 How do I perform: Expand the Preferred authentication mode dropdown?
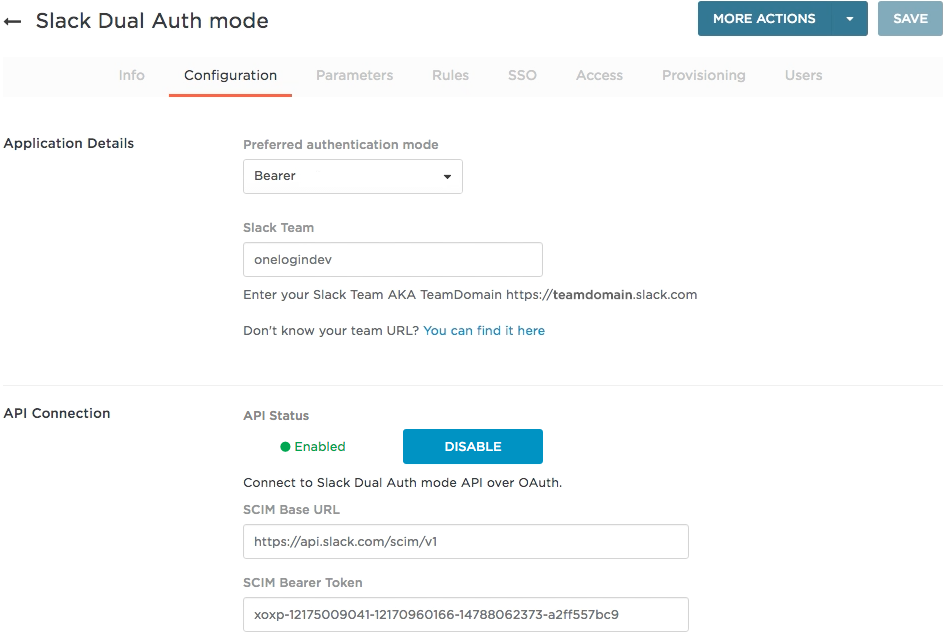(353, 176)
